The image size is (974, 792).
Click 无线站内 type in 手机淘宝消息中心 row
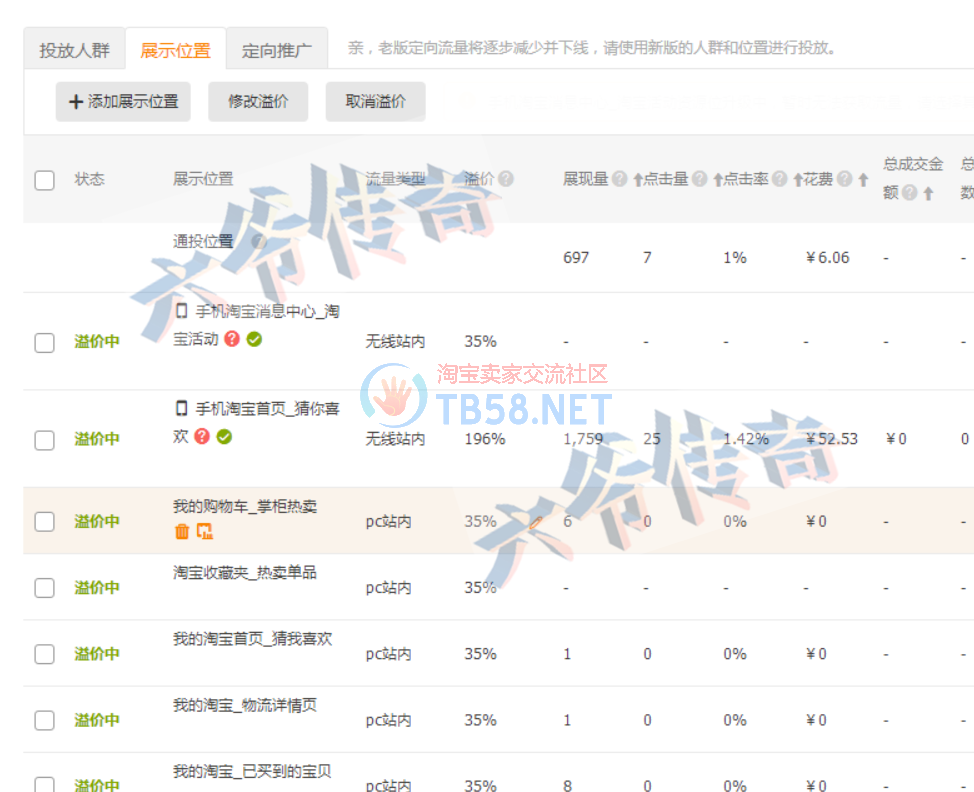coord(395,342)
